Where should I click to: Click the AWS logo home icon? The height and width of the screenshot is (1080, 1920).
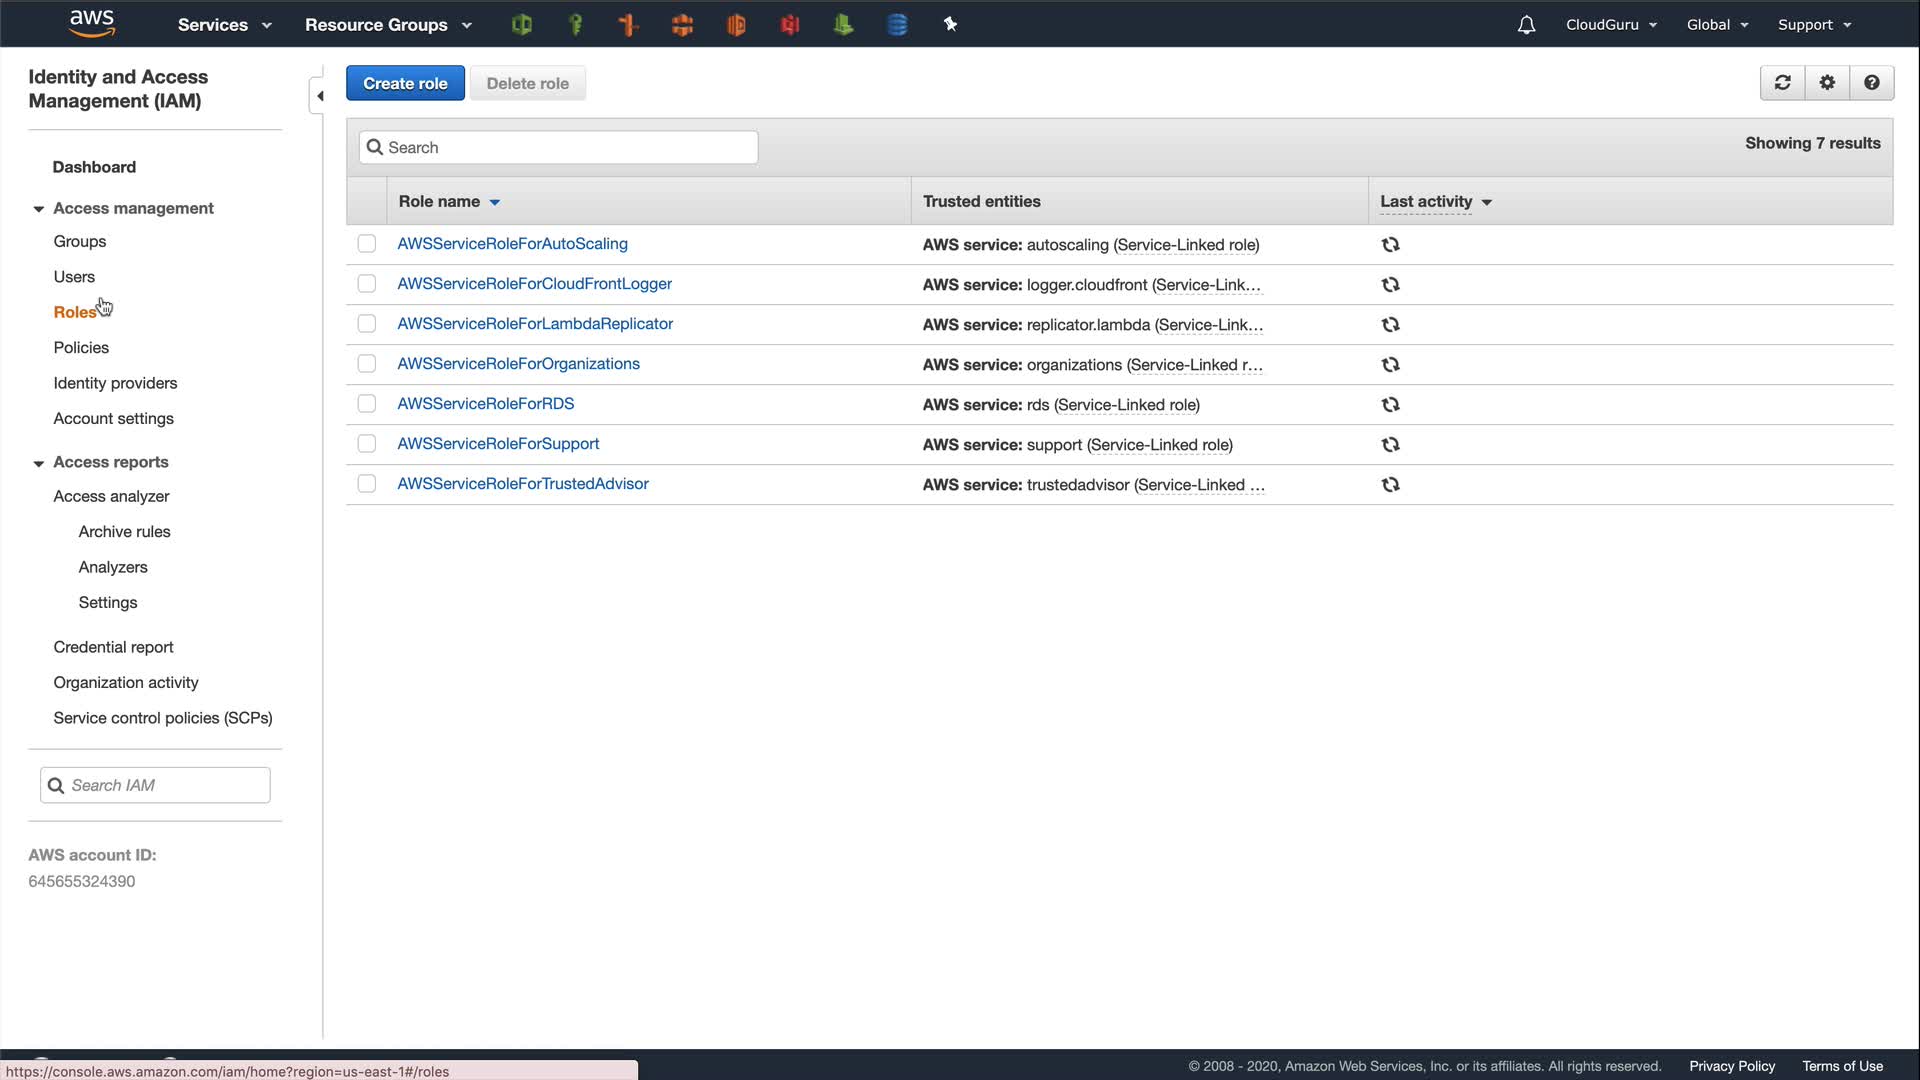(92, 23)
